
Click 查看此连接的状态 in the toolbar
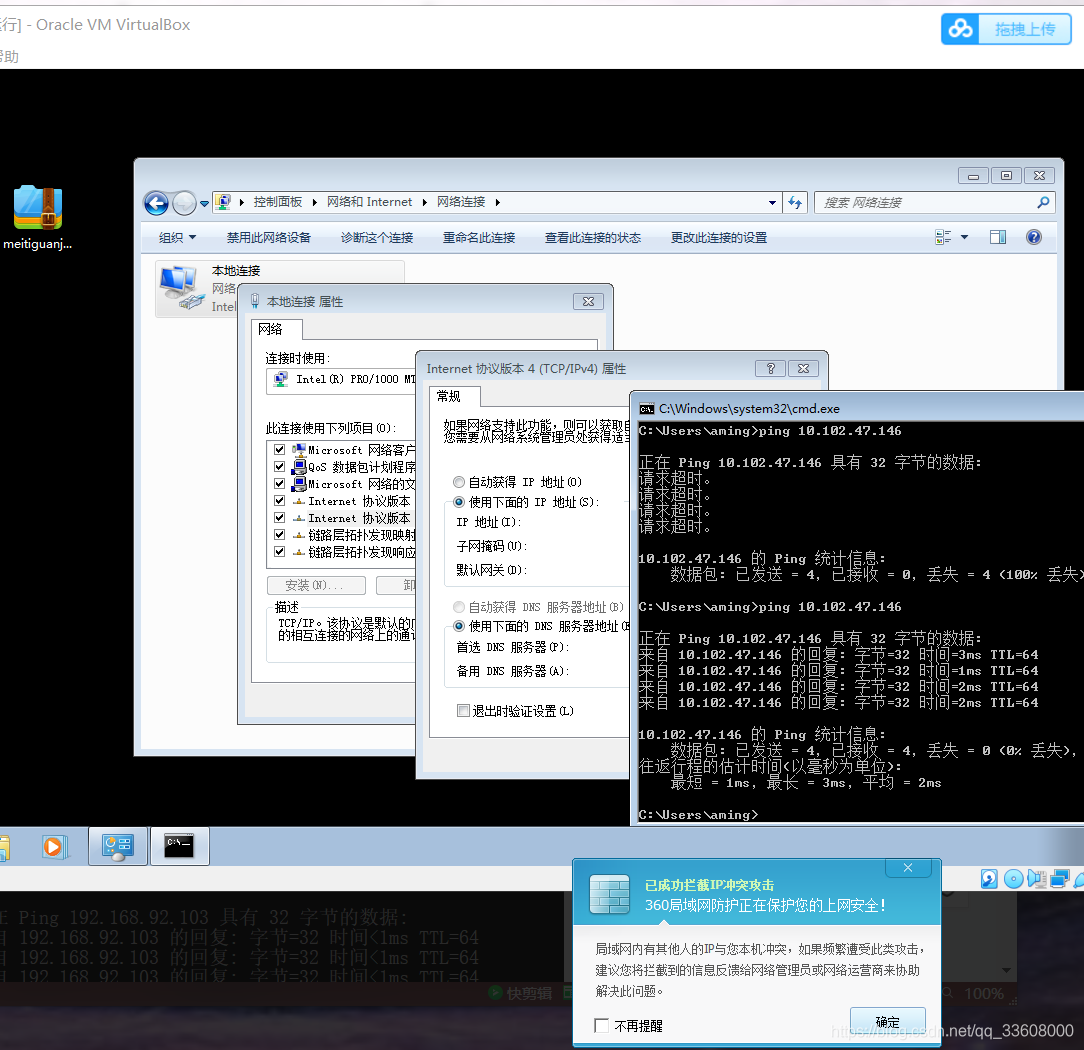tap(592, 238)
